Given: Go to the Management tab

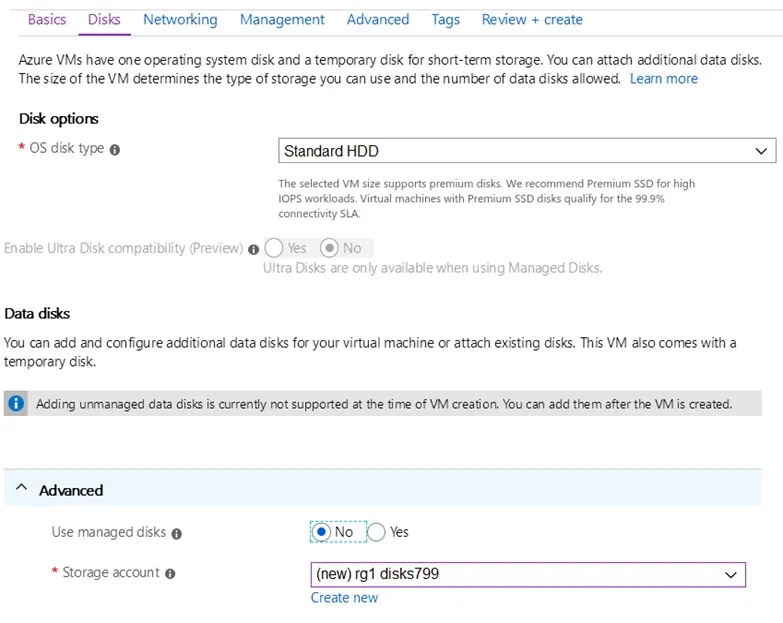Looking at the screenshot, I should (x=282, y=19).
